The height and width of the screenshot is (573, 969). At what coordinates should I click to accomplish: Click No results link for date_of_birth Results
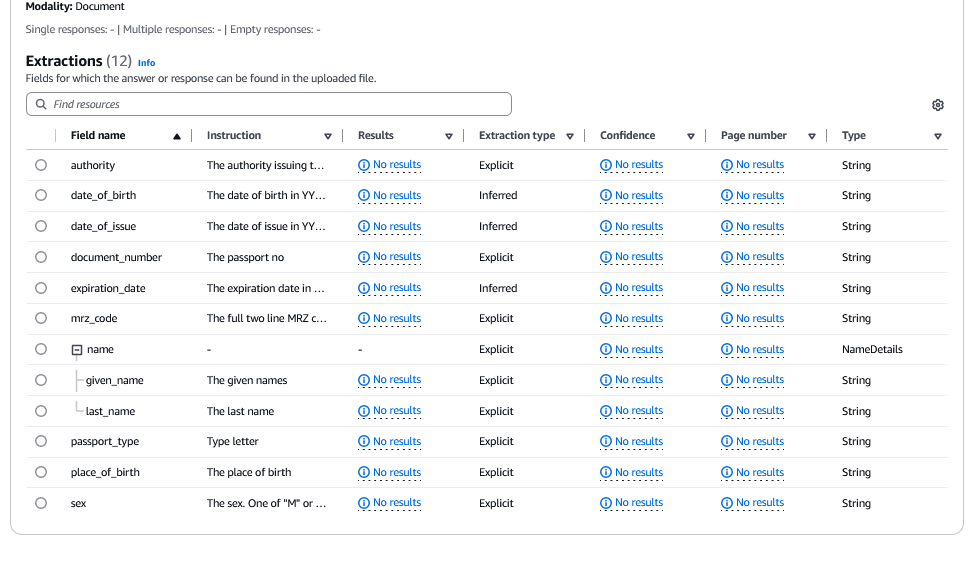coord(396,196)
